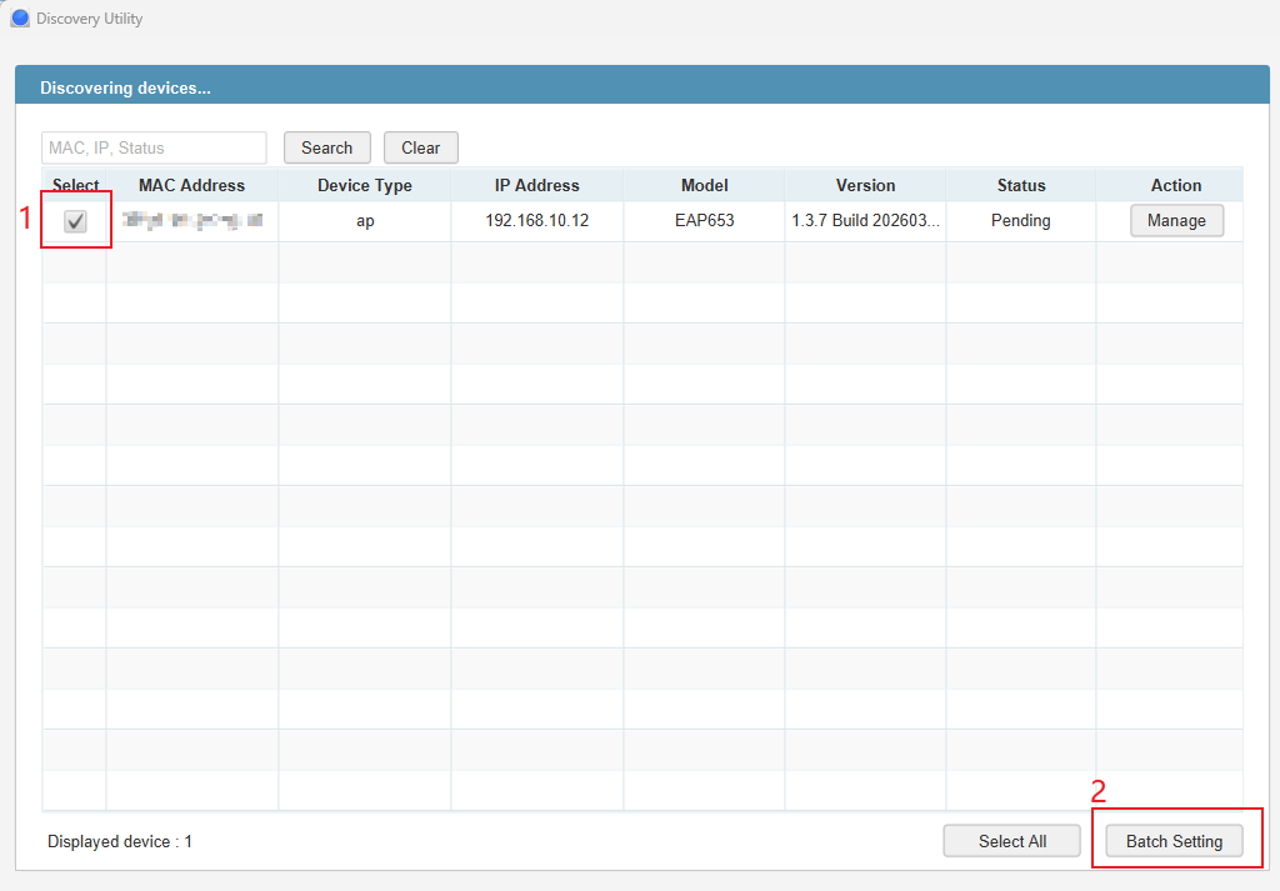Screen dimensions: 1280x891
Task: Click the Status column header
Action: 1021,185
